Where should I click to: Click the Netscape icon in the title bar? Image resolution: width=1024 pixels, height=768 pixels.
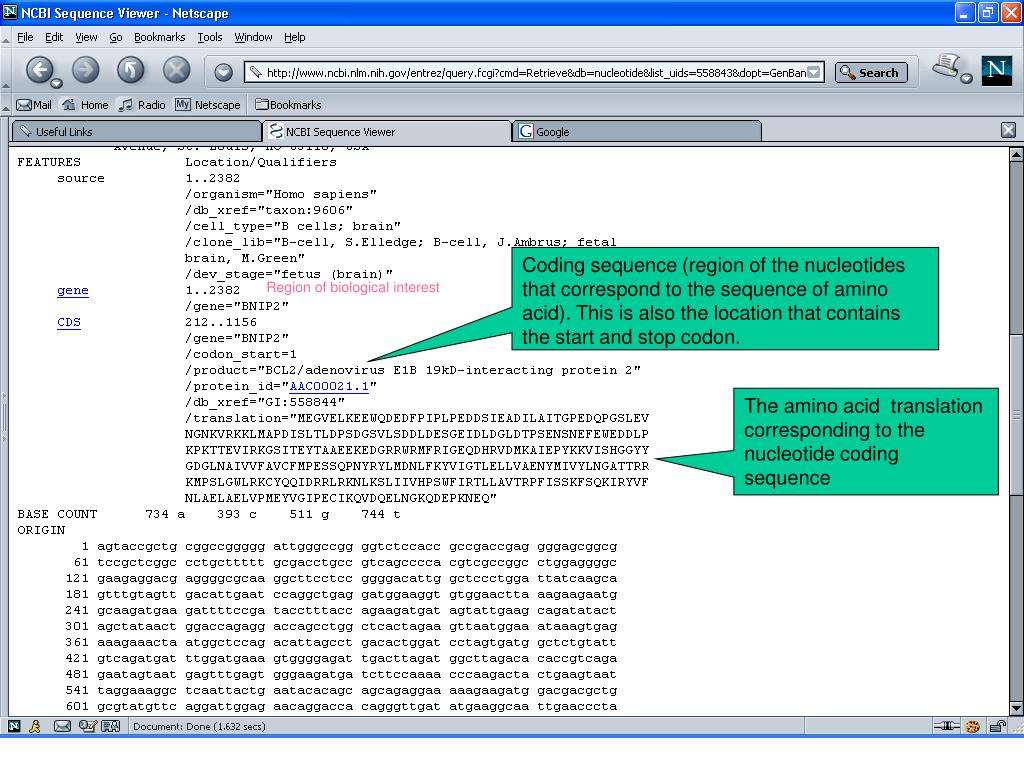pyautogui.click(x=10, y=12)
